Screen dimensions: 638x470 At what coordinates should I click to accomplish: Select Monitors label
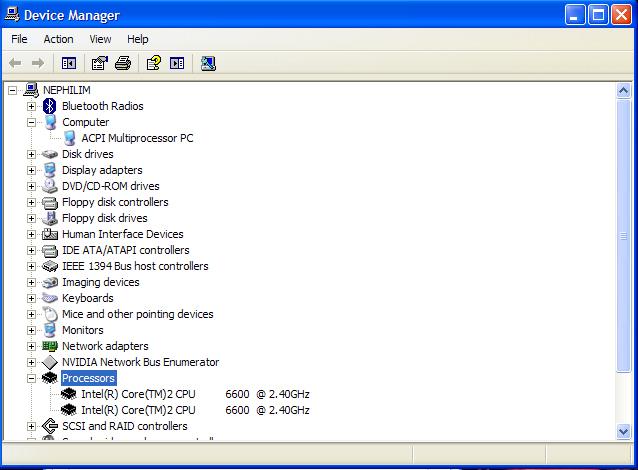tap(83, 330)
